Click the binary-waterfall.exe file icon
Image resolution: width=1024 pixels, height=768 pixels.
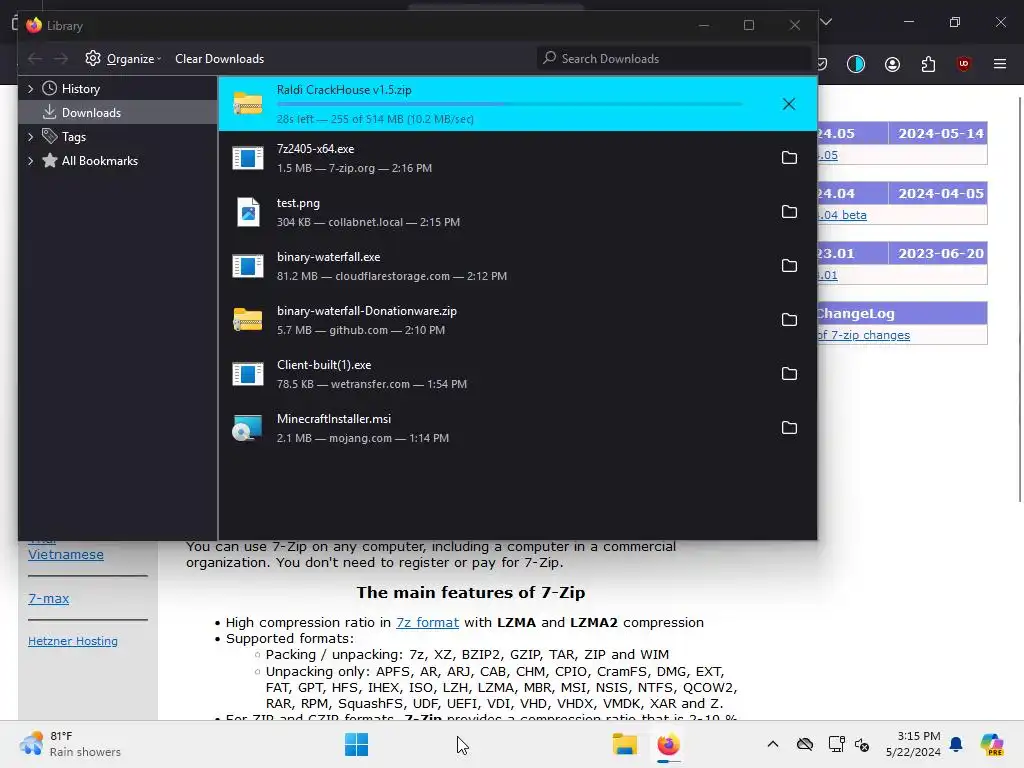pos(248,266)
